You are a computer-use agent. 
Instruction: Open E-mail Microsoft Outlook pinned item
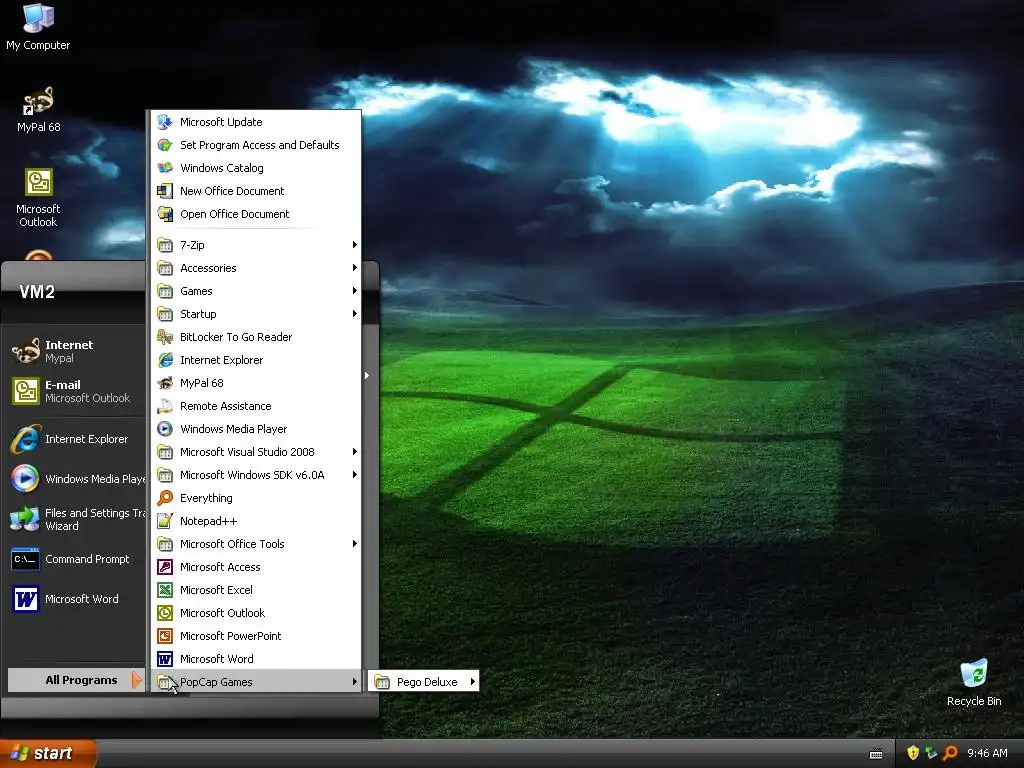coord(73,391)
